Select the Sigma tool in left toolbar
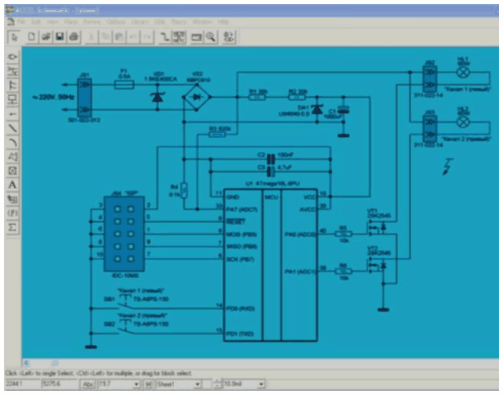This screenshot has width=503, height=395. pyautogui.click(x=13, y=228)
